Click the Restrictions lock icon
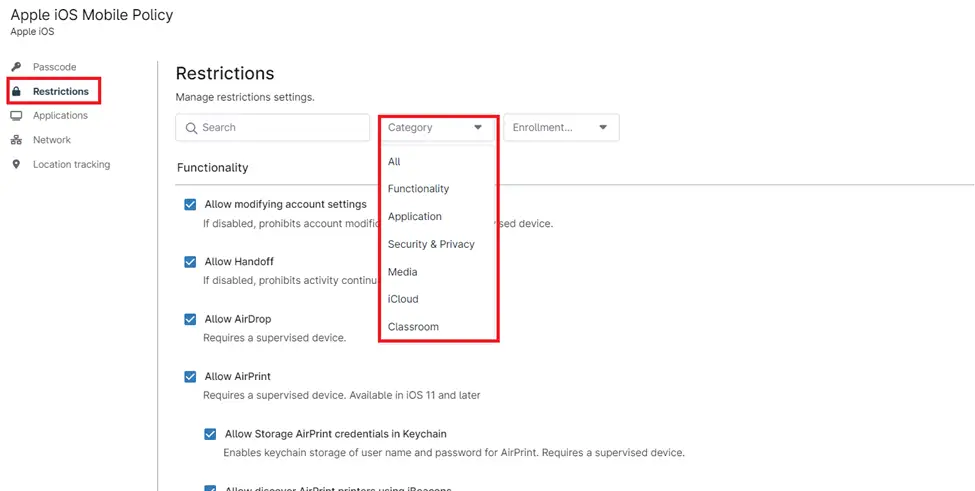This screenshot has width=975, height=491. (16, 91)
